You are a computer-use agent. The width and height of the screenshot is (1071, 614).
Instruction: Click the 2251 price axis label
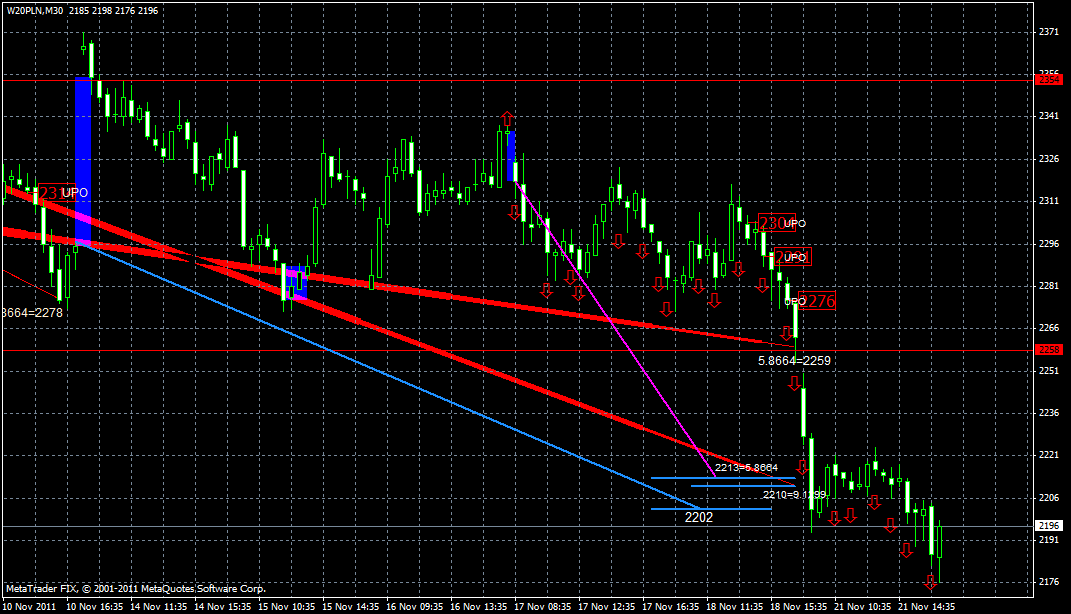[1048, 370]
